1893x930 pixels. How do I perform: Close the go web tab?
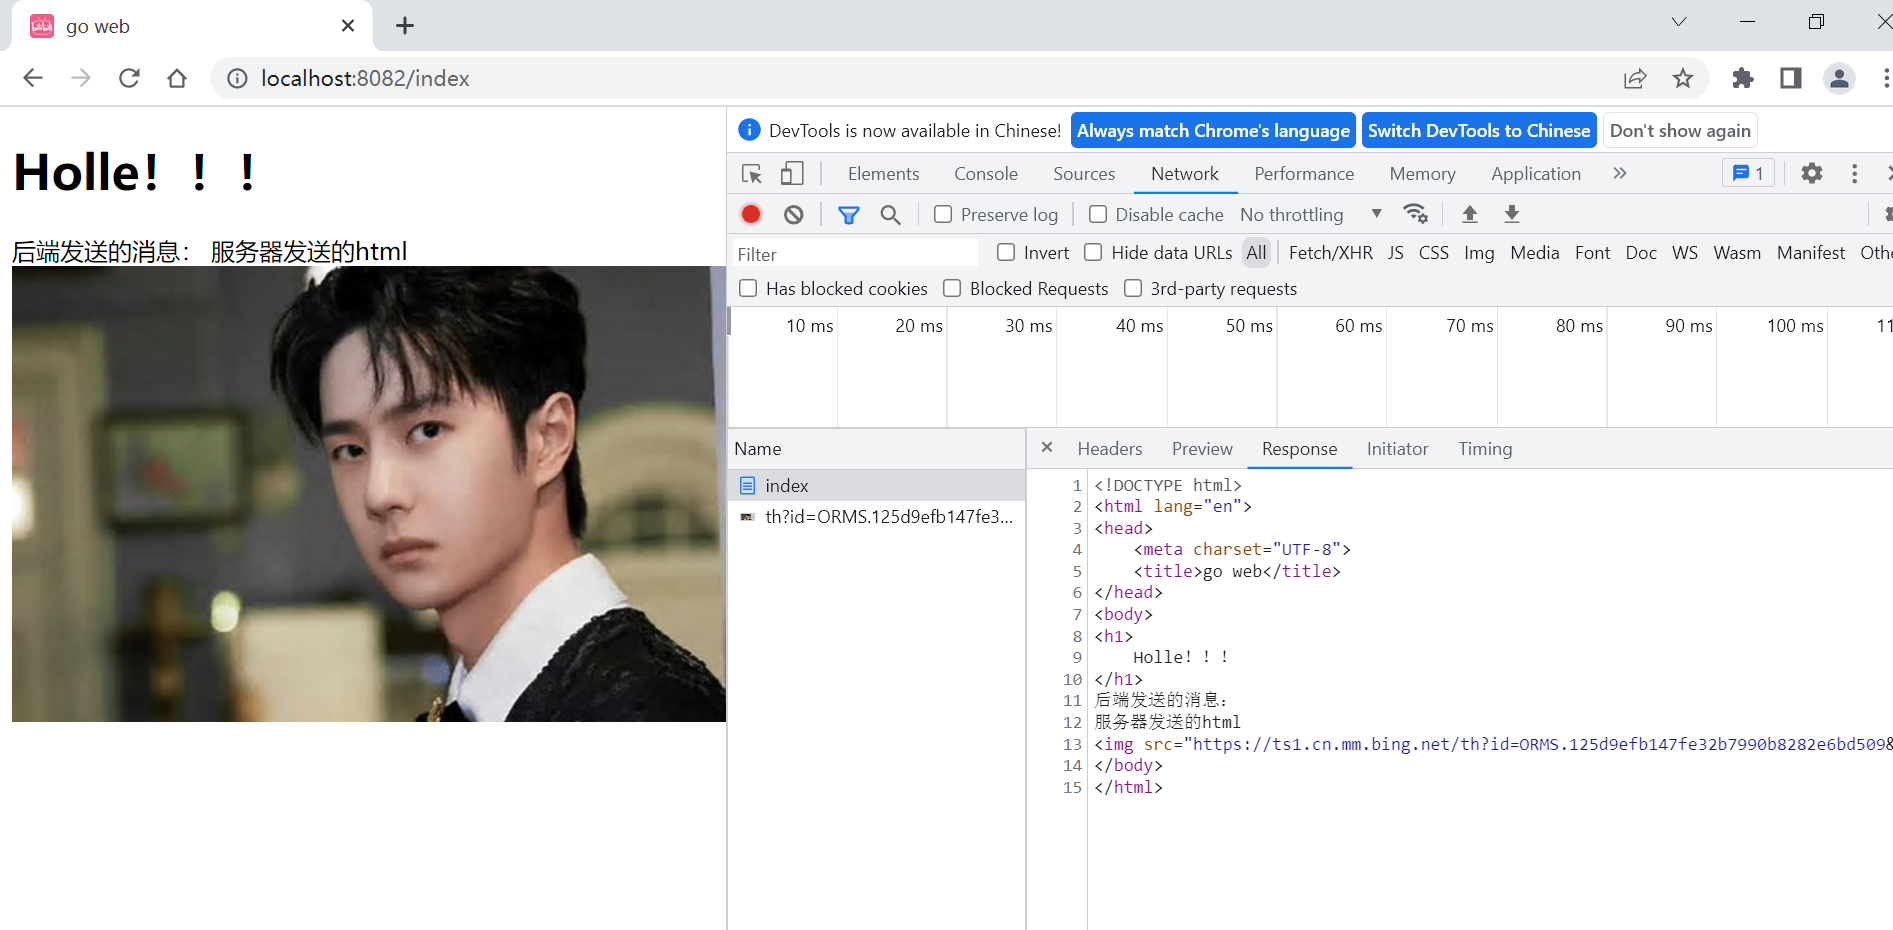pos(348,26)
